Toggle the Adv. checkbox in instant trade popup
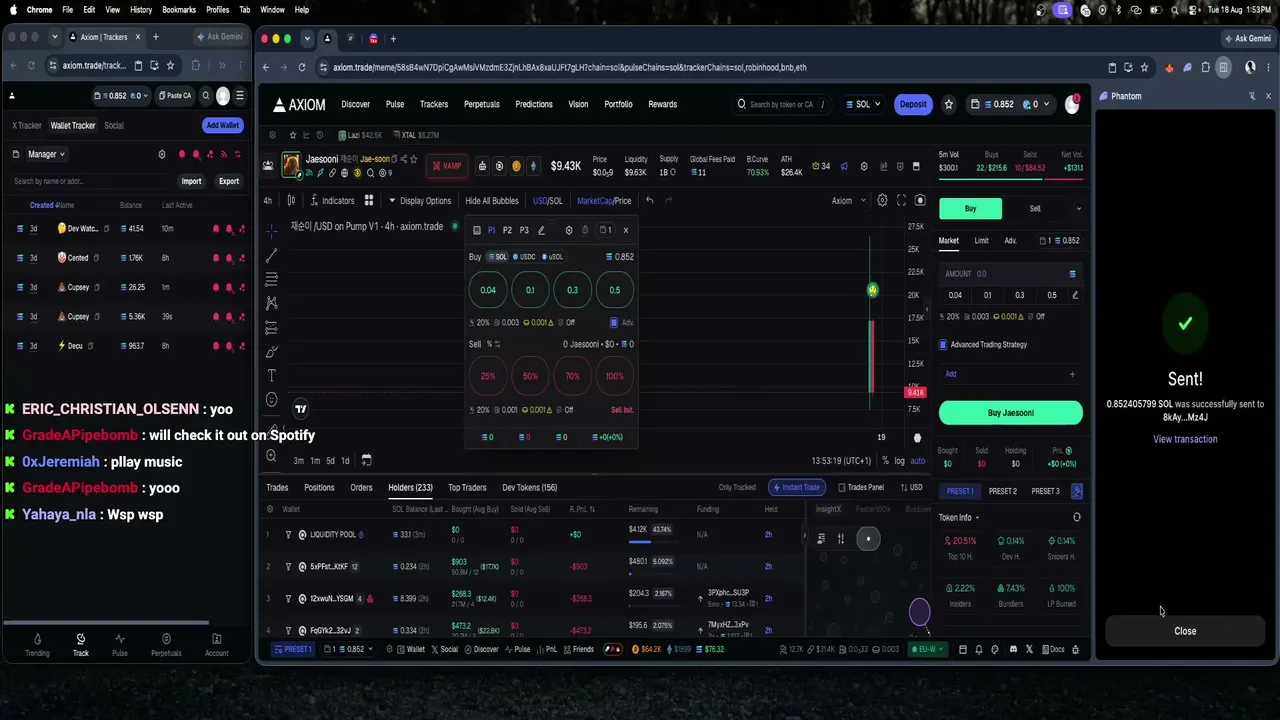 pos(614,323)
